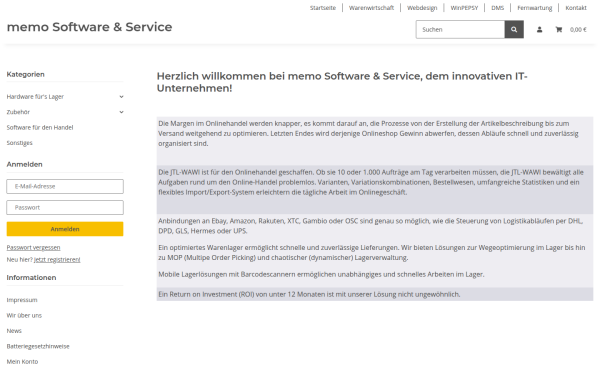Open Mein Konto link
The height and width of the screenshot is (375, 600).
[x=22, y=362]
